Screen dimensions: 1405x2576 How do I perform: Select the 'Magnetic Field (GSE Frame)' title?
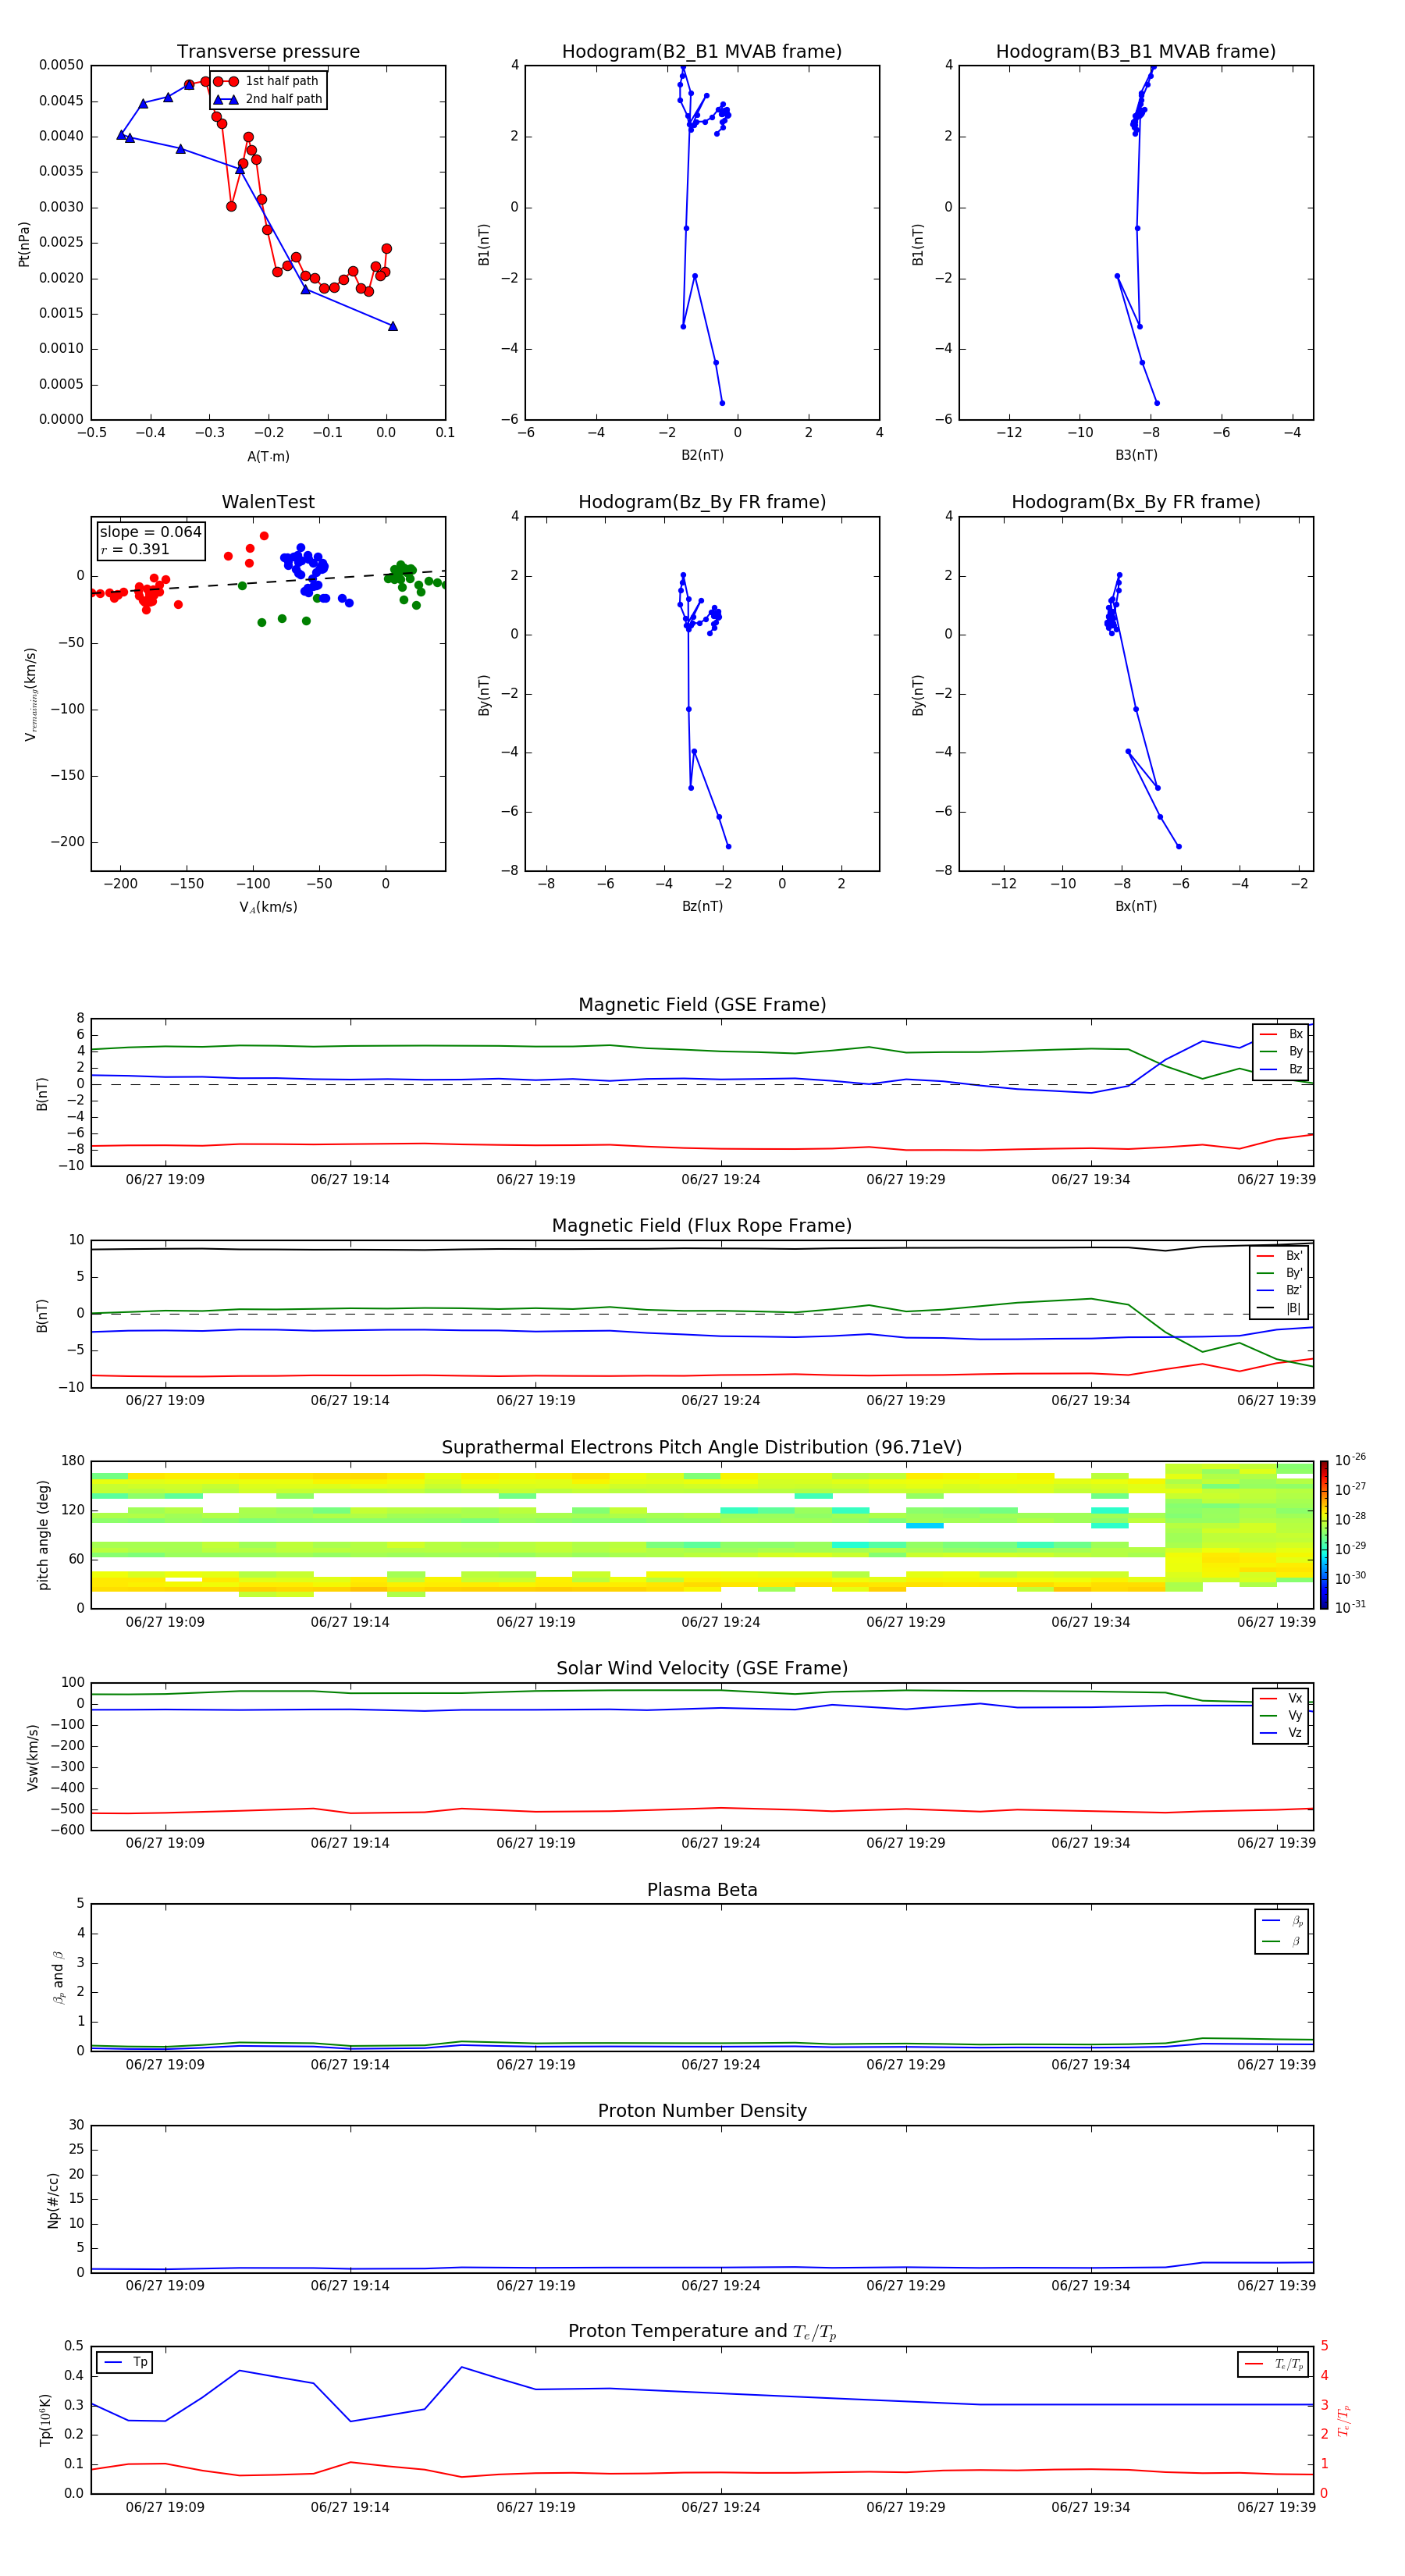702,1005
